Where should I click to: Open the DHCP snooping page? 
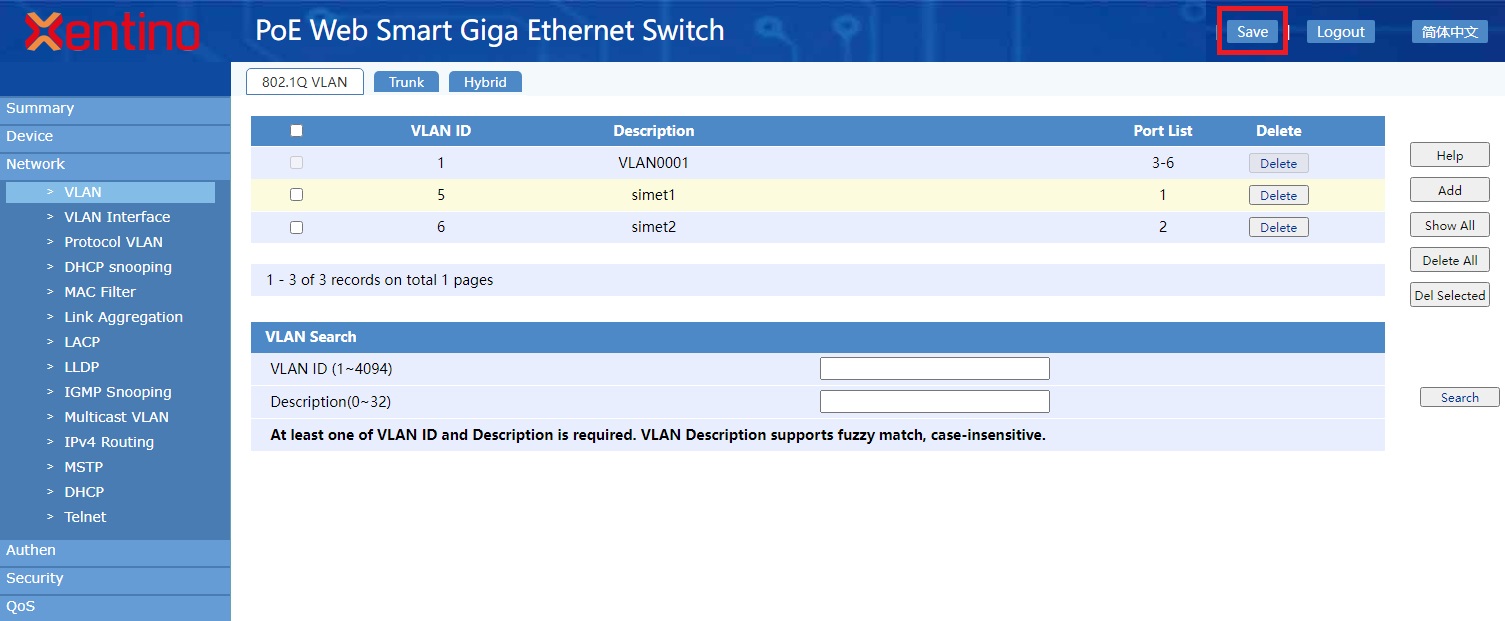(x=118, y=267)
